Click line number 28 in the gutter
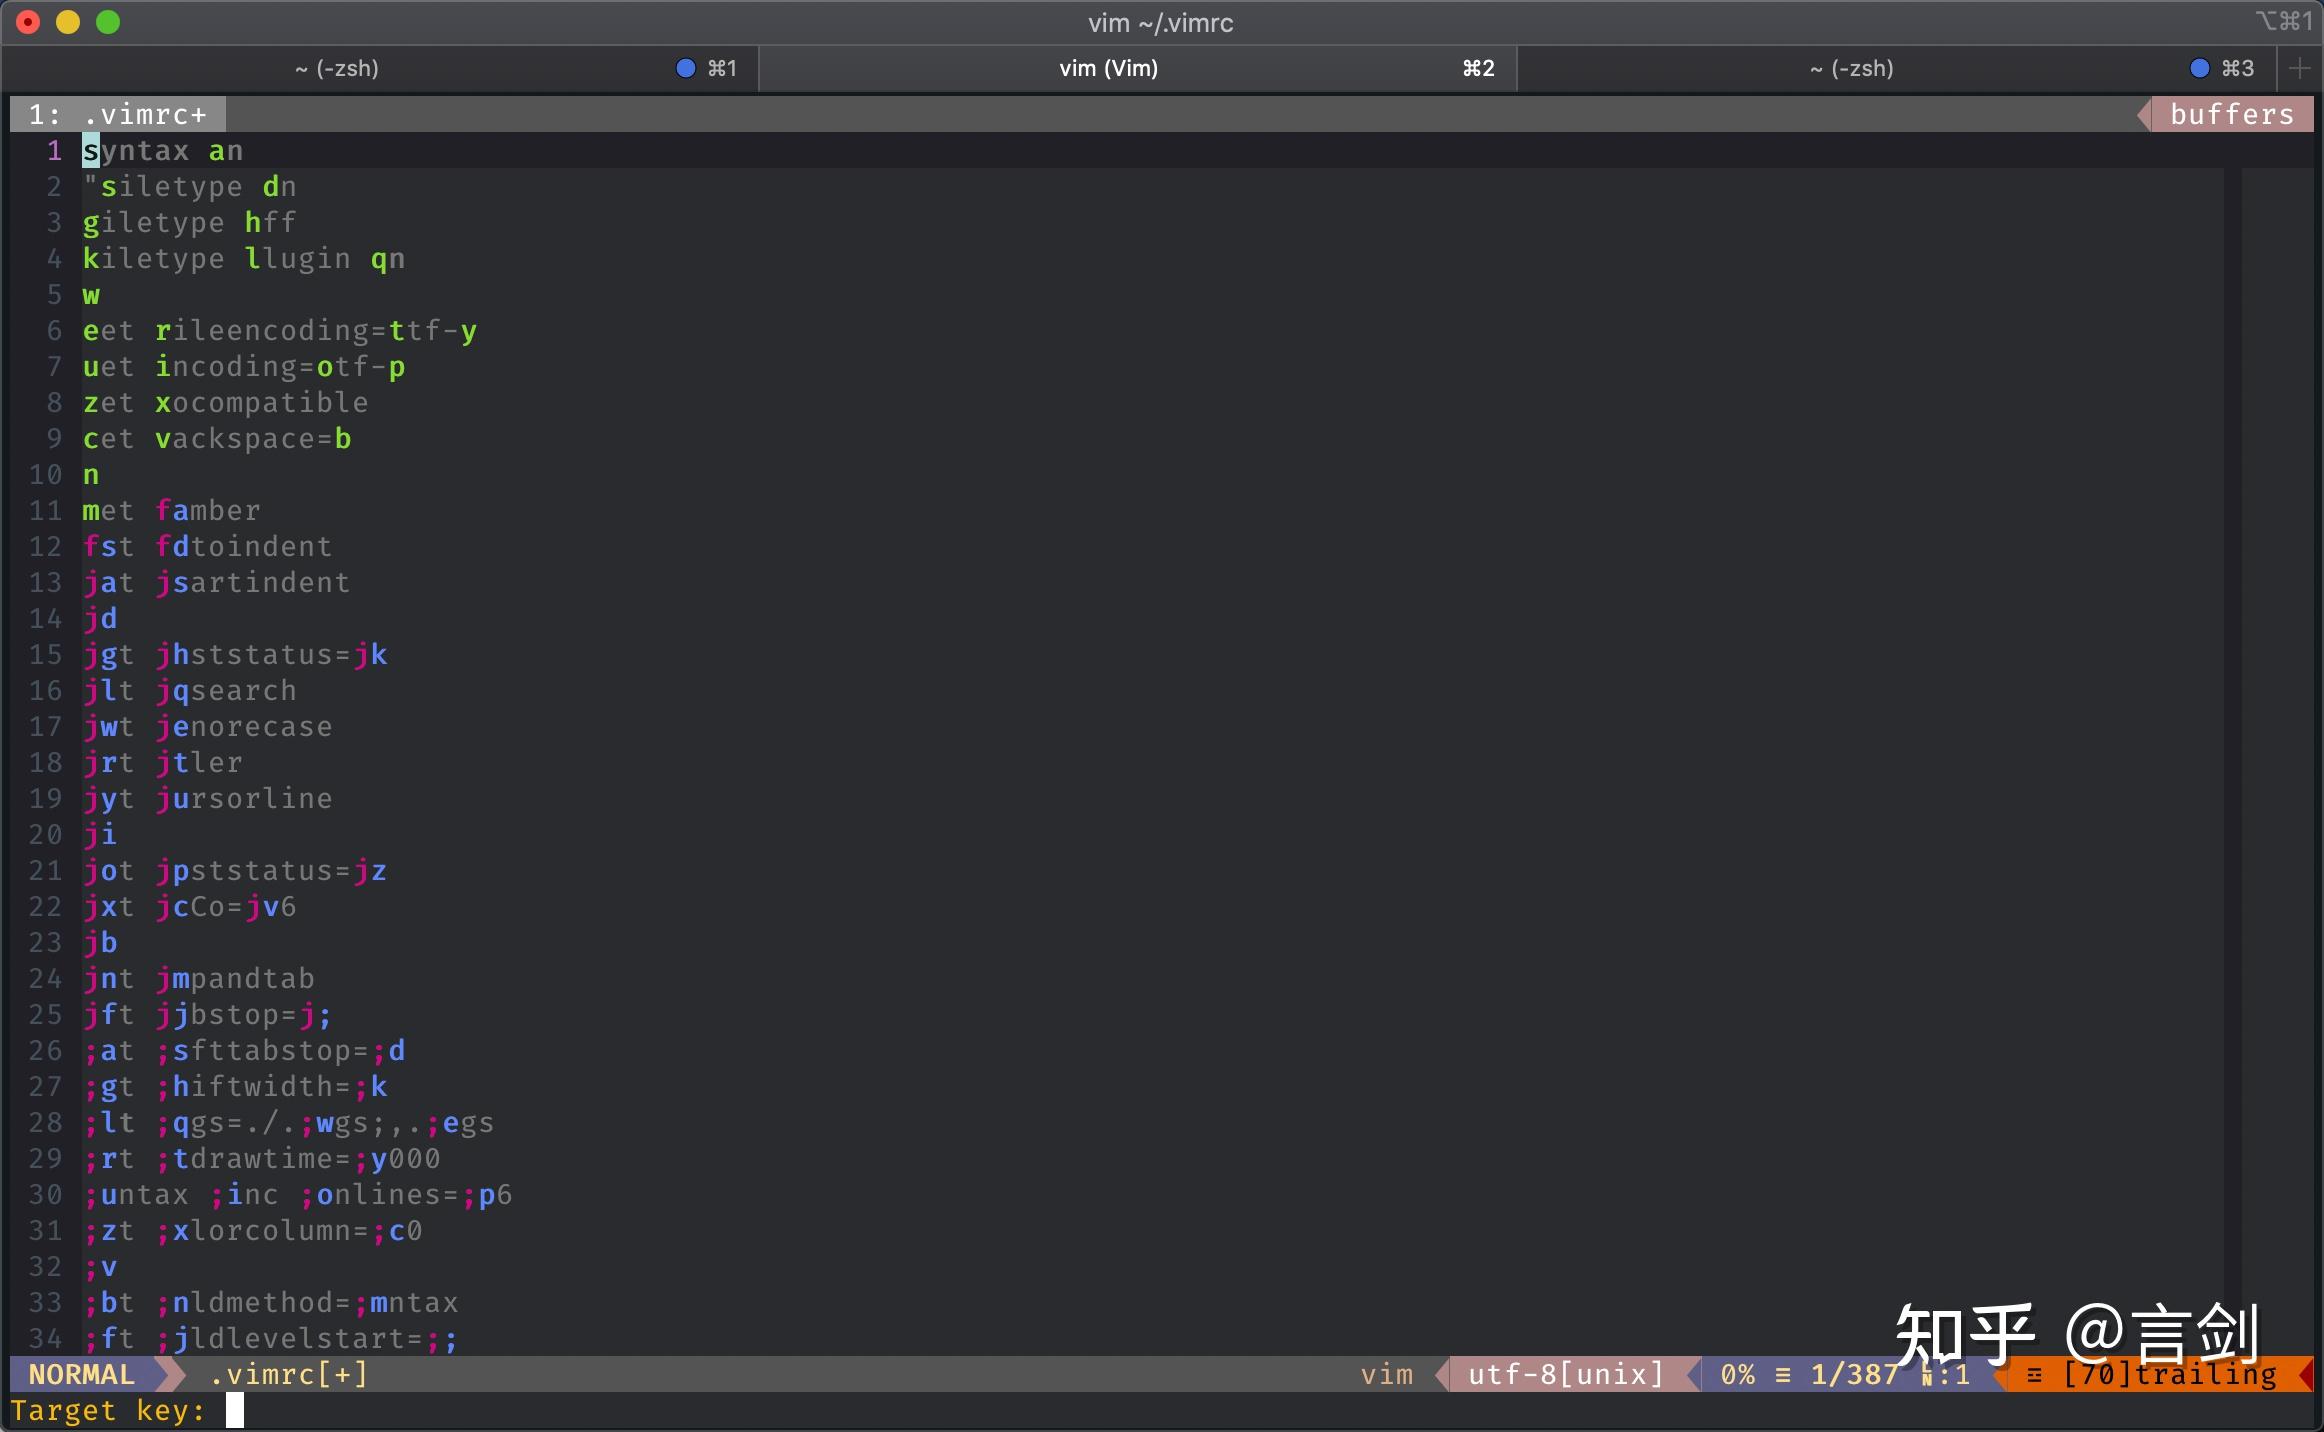The image size is (2324, 1432). point(45,1123)
